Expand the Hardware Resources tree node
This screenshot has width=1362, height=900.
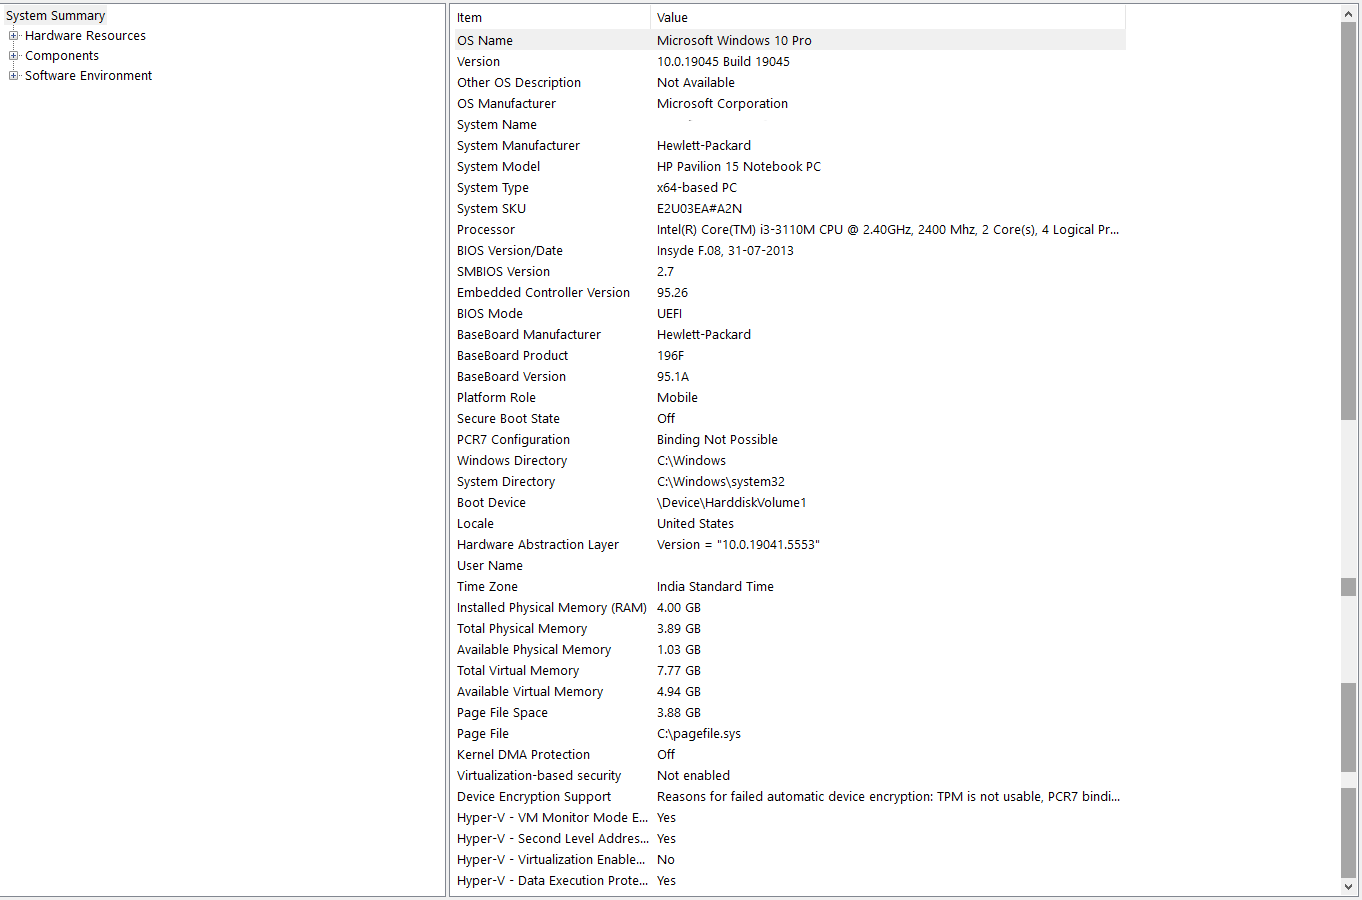(13, 35)
